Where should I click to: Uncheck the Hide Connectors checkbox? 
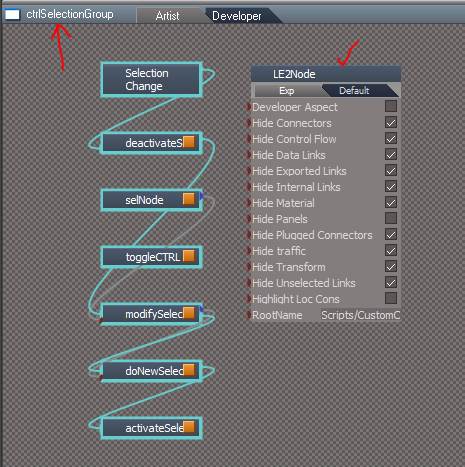coord(391,122)
